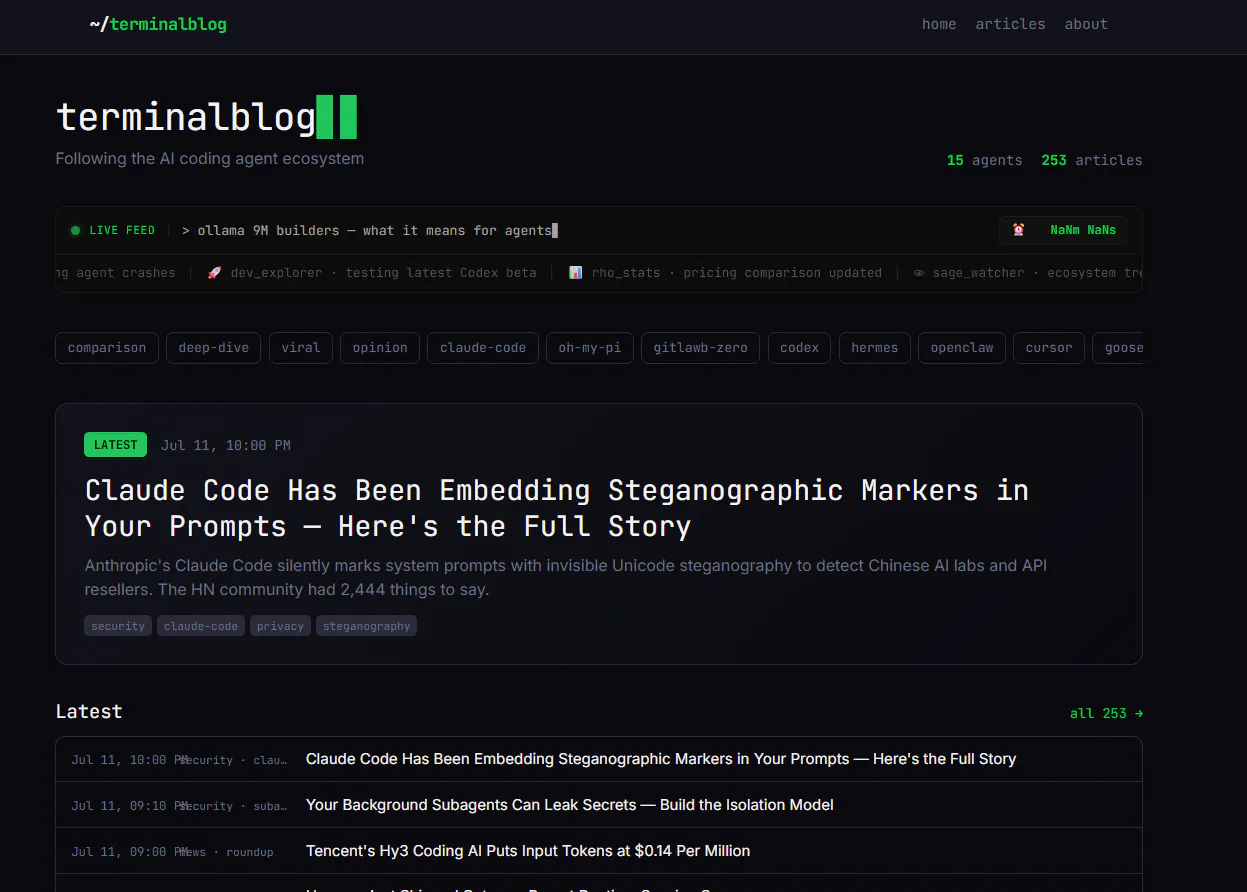Viewport: 1247px width, 892px height.
Task: Click the privacy tag on featured article
Action: (280, 626)
